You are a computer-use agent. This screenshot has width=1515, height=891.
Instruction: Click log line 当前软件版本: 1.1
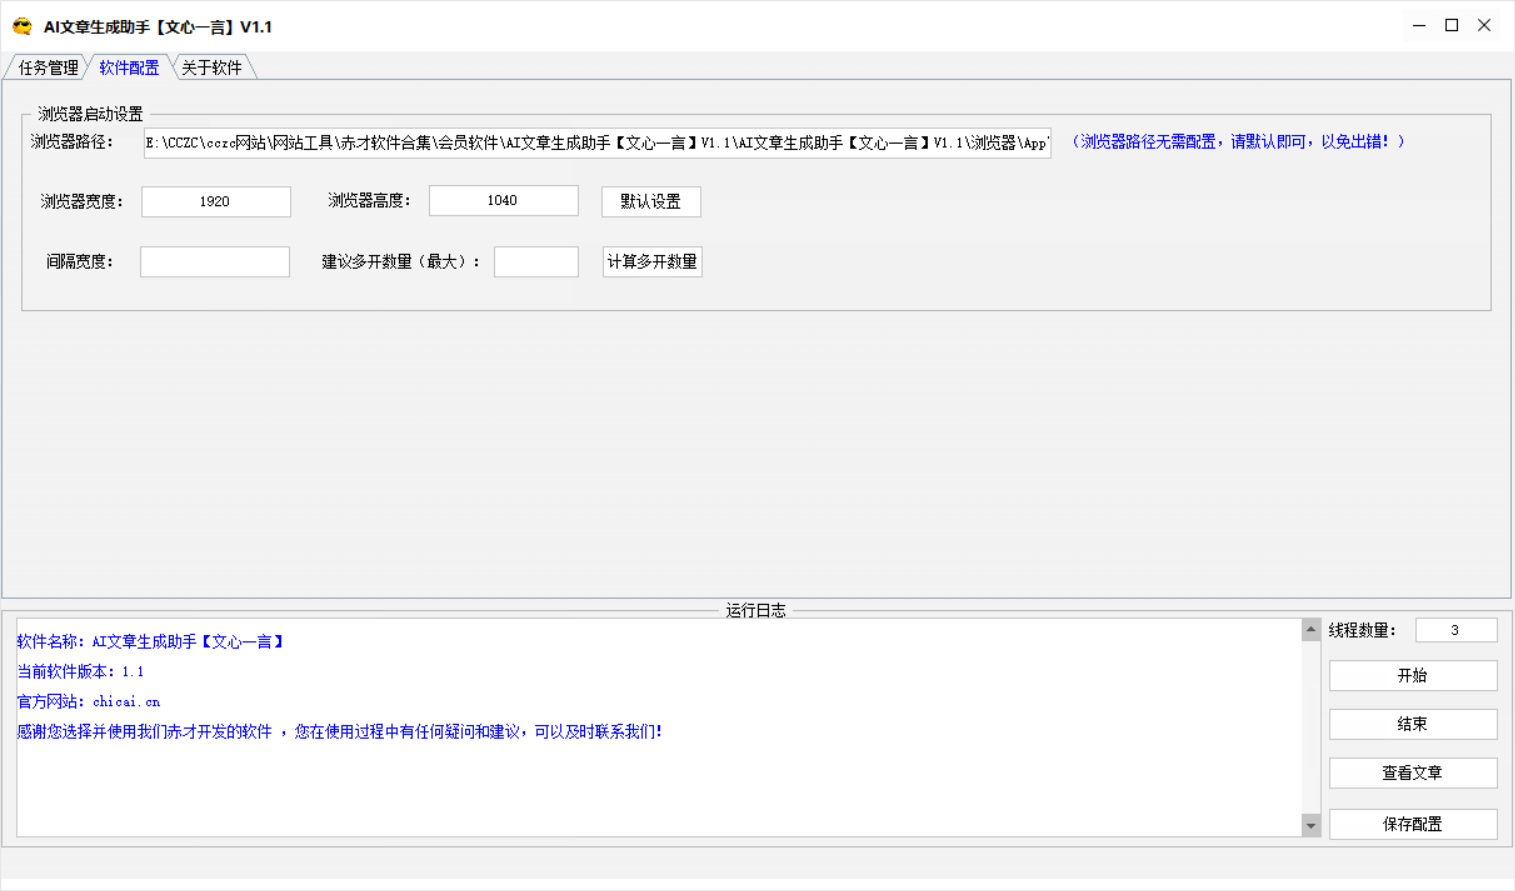point(81,672)
